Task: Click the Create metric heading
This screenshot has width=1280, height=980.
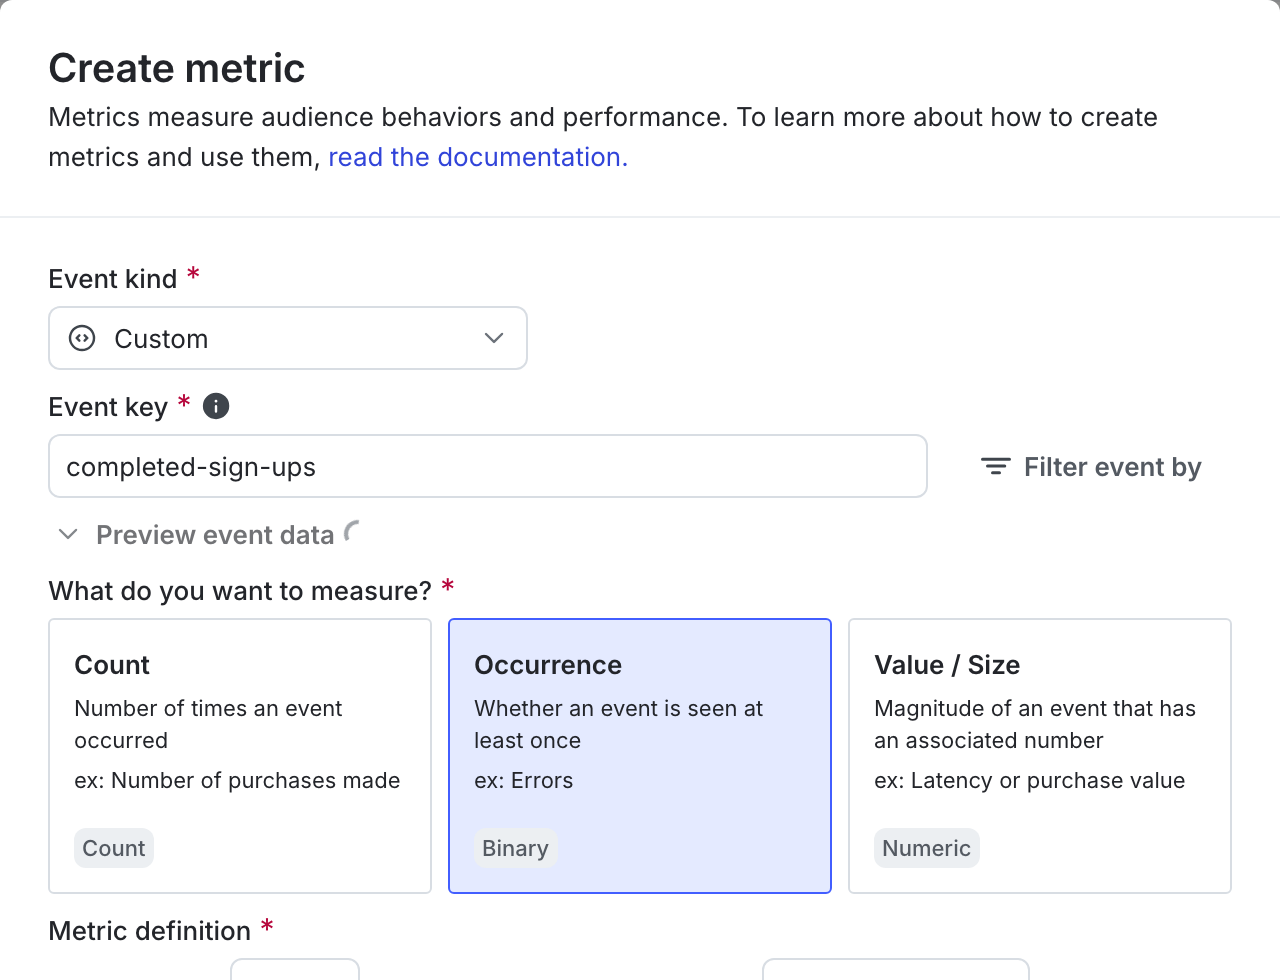Action: [x=176, y=68]
